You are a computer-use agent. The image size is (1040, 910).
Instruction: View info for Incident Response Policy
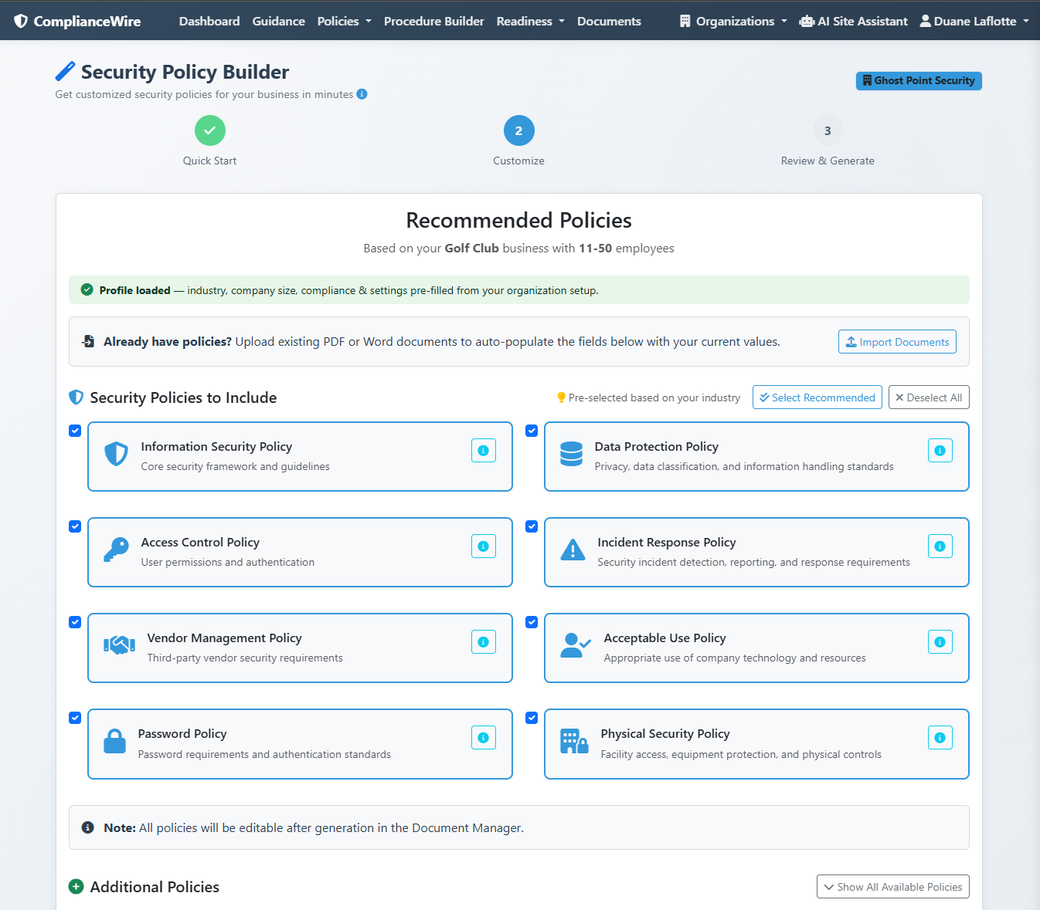[x=940, y=546]
